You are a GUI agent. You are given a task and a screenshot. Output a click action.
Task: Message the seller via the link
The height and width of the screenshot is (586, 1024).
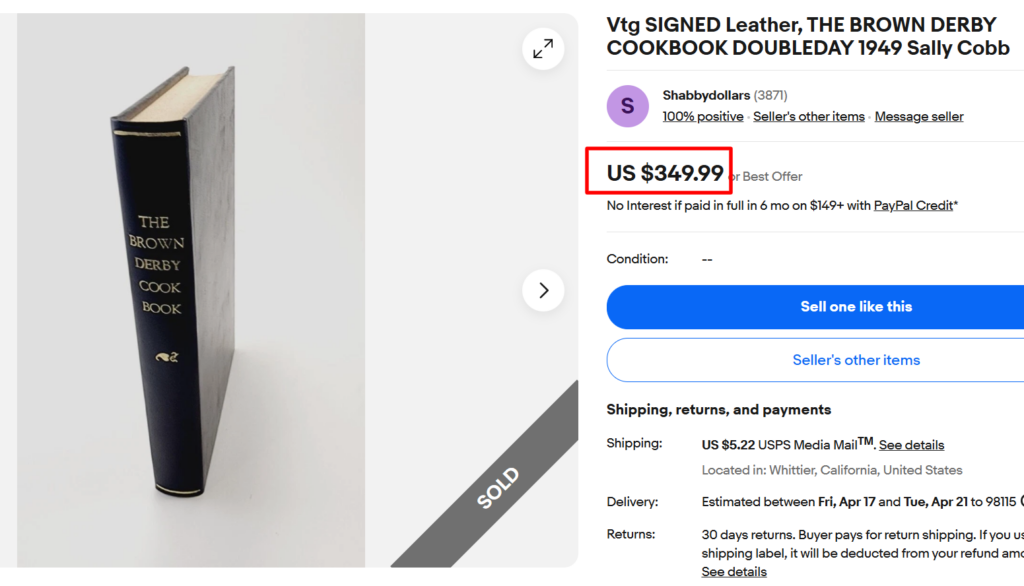coord(918,117)
